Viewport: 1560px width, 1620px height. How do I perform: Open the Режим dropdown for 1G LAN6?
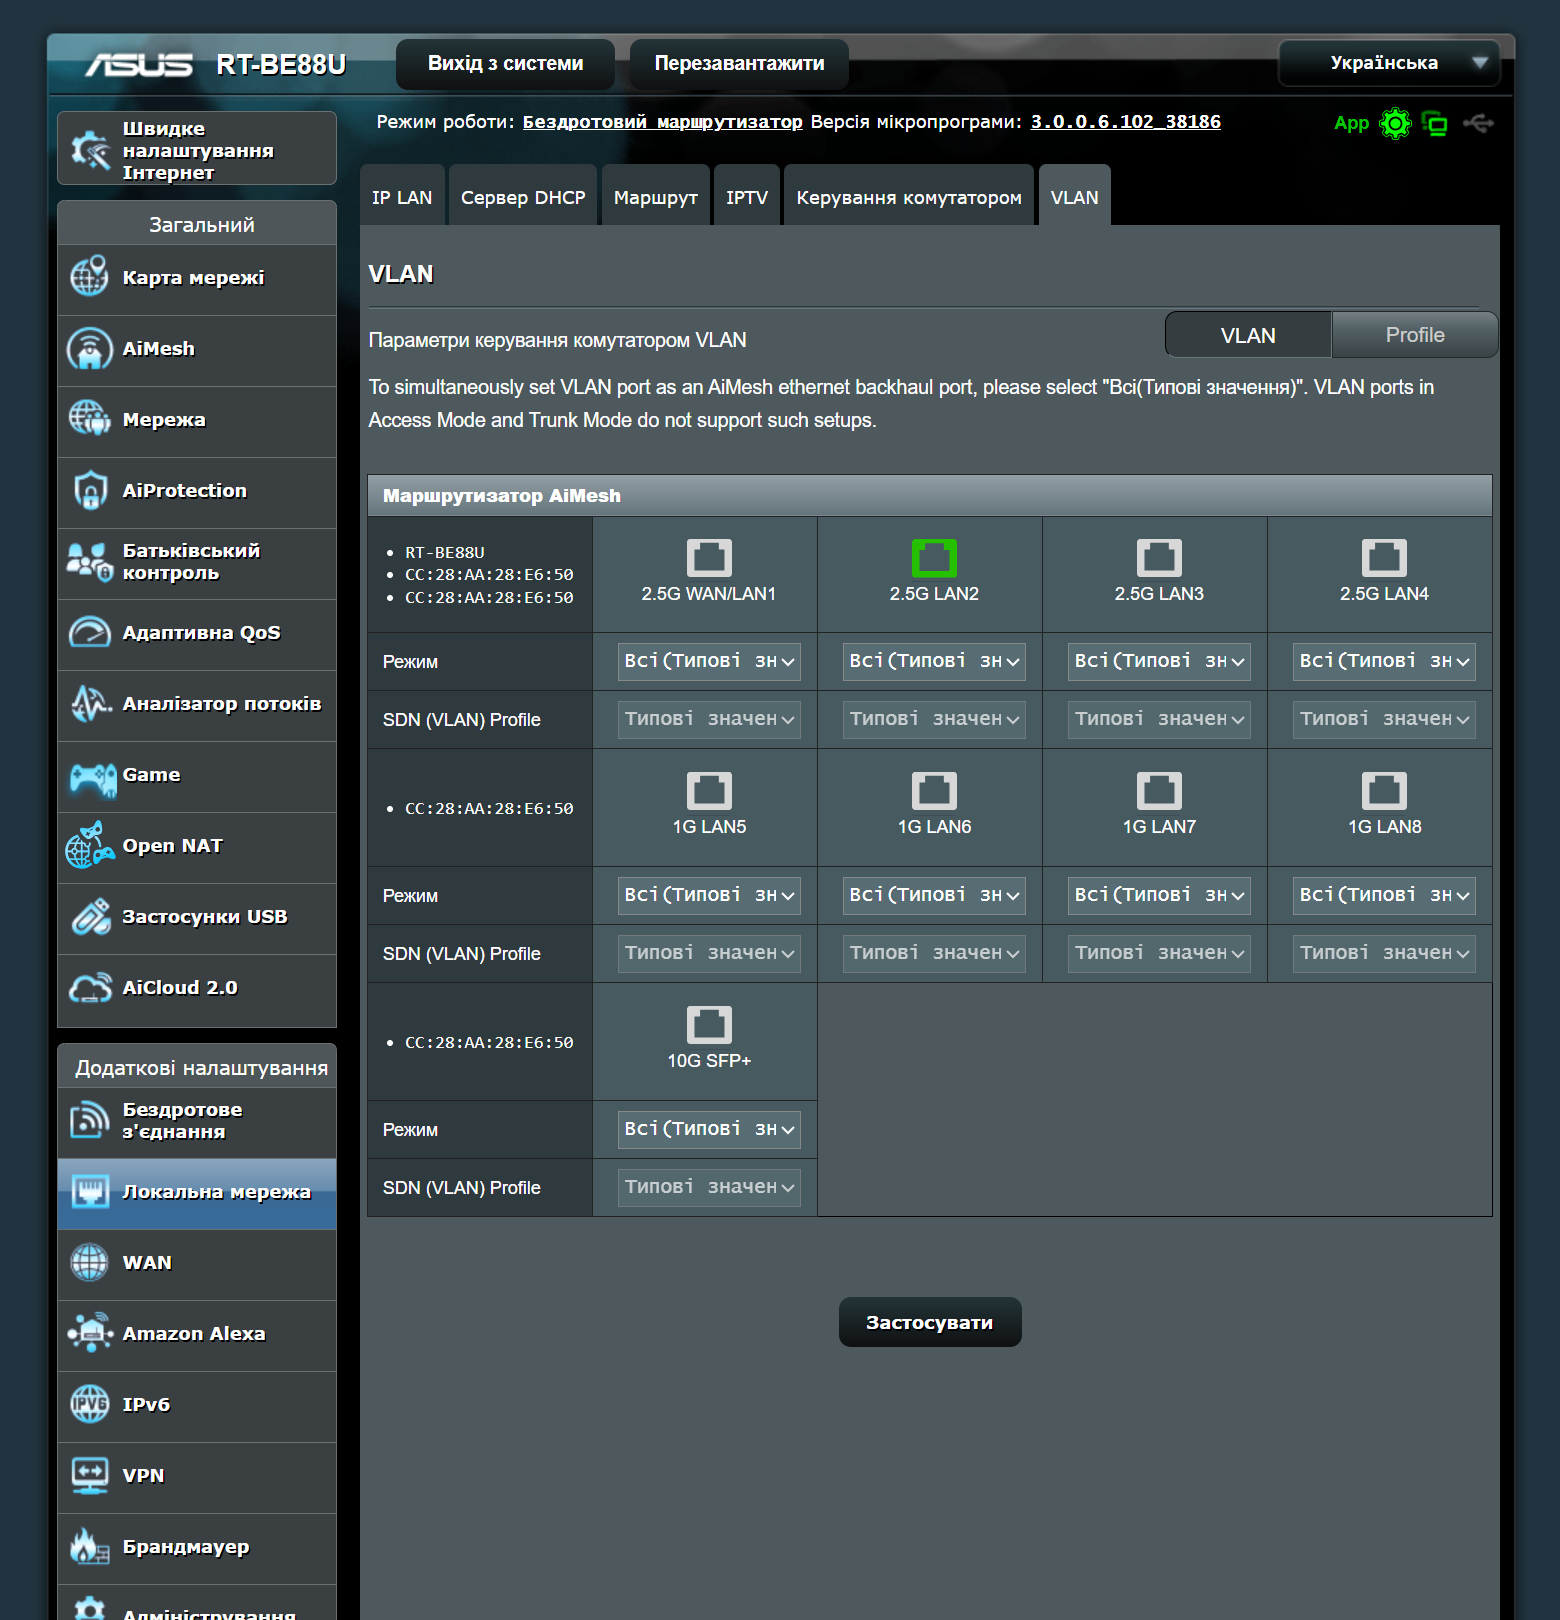[x=934, y=895]
